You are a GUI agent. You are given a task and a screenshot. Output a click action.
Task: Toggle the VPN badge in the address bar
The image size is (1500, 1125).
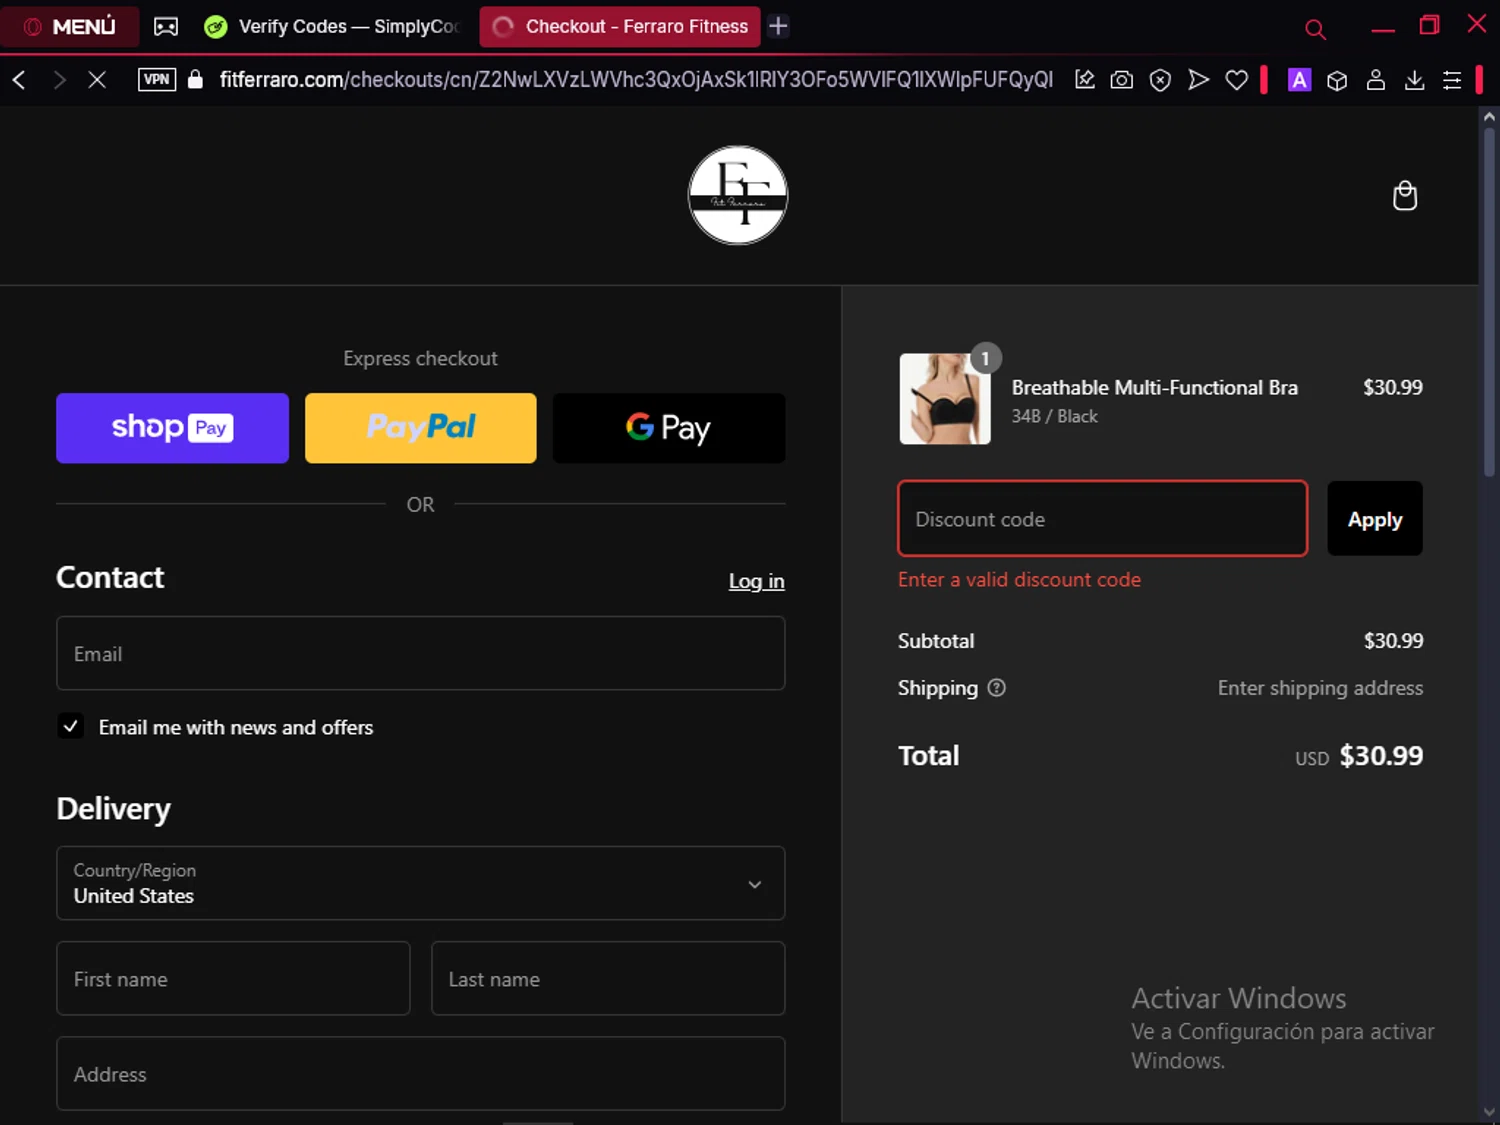[157, 80]
